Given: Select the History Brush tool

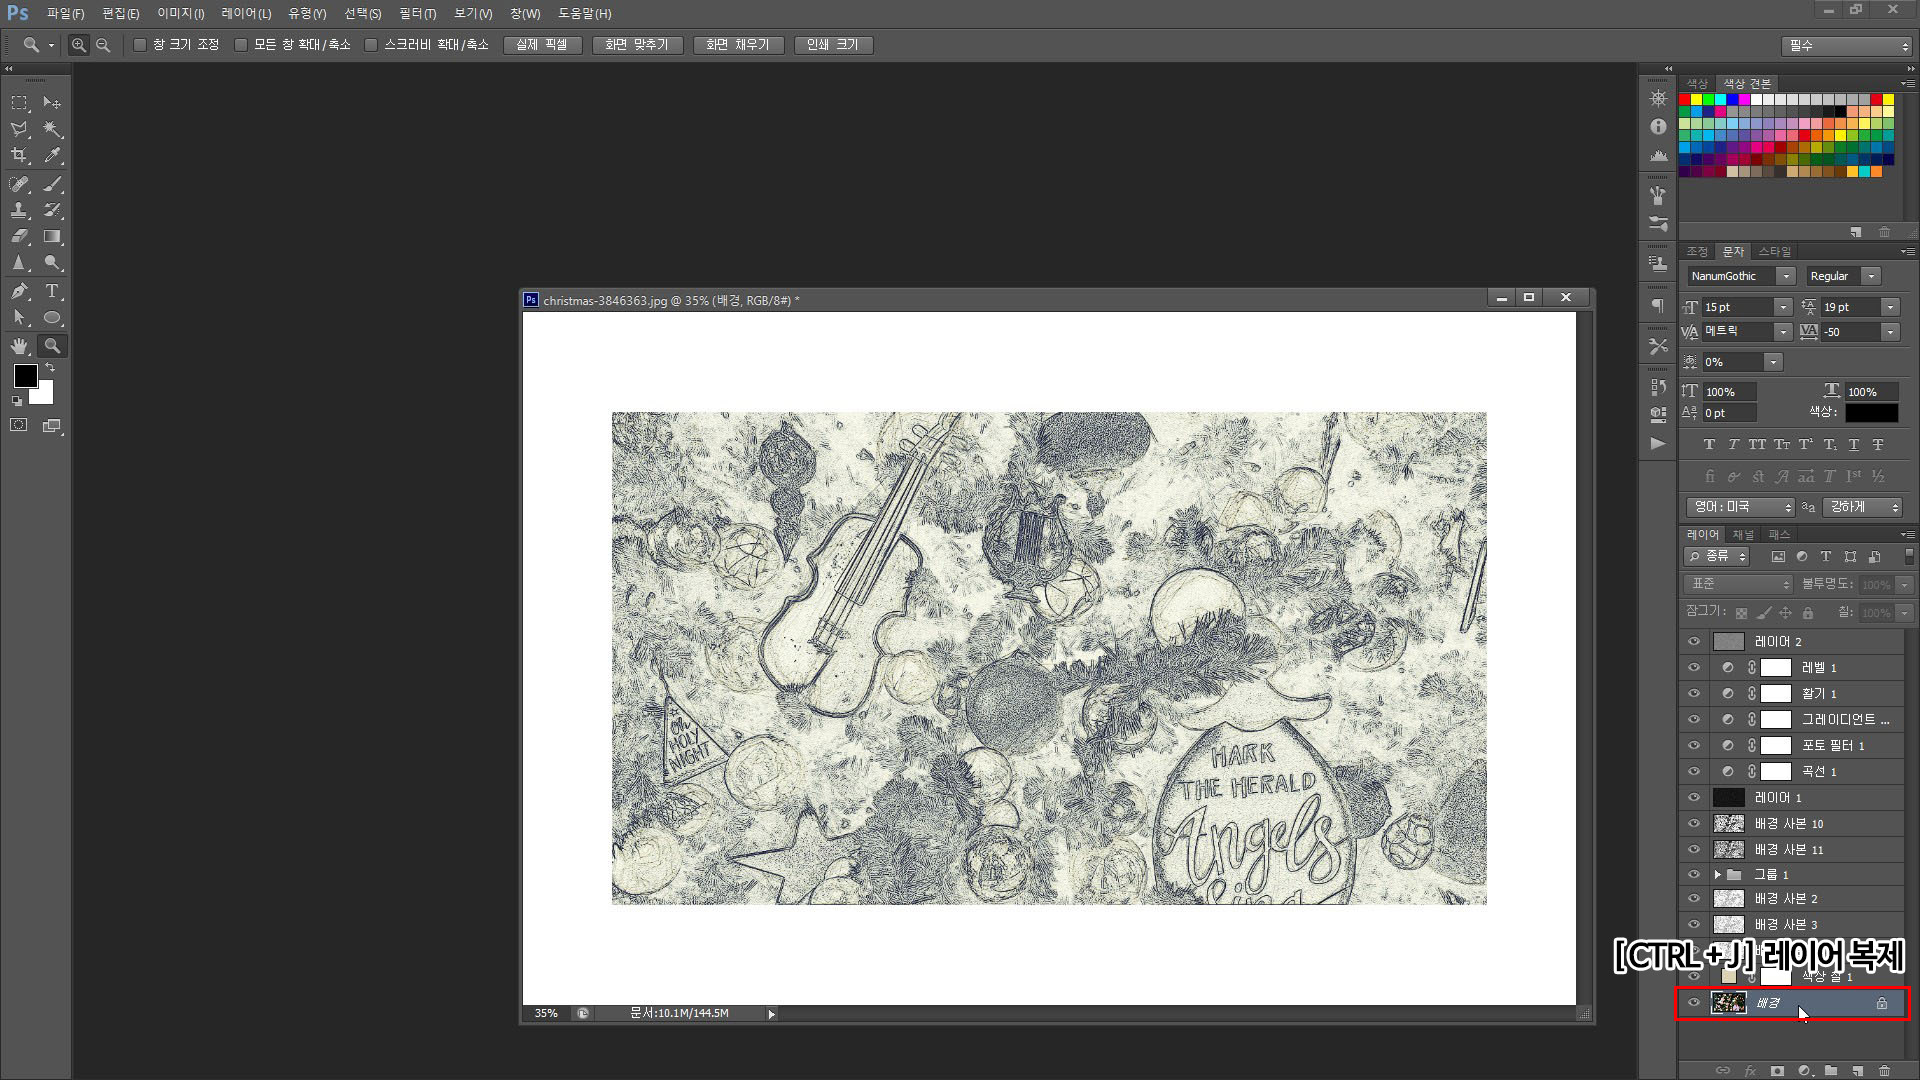Looking at the screenshot, I should pos(52,210).
